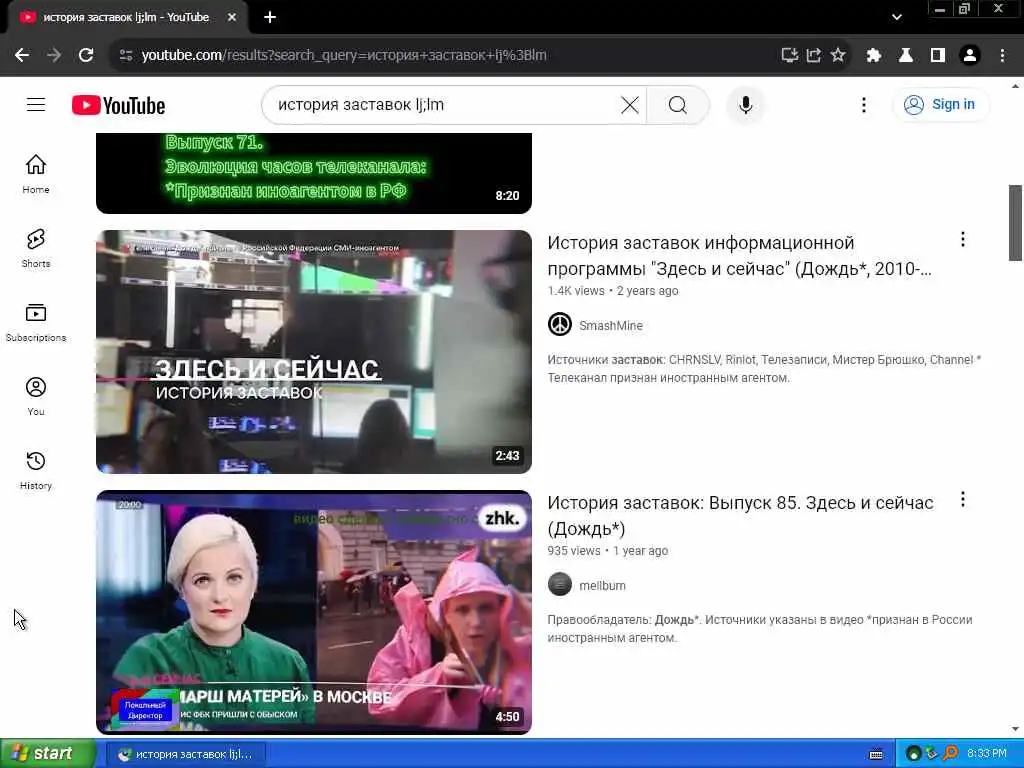Image resolution: width=1024 pixels, height=768 pixels.
Task: Select the история заставок YouTube tab
Action: 127,18
